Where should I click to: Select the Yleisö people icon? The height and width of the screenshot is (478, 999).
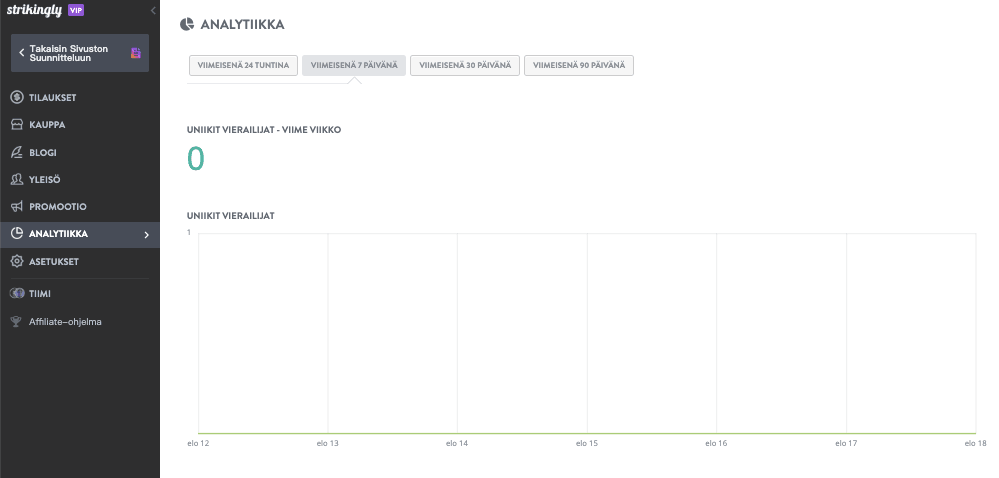[x=17, y=179]
